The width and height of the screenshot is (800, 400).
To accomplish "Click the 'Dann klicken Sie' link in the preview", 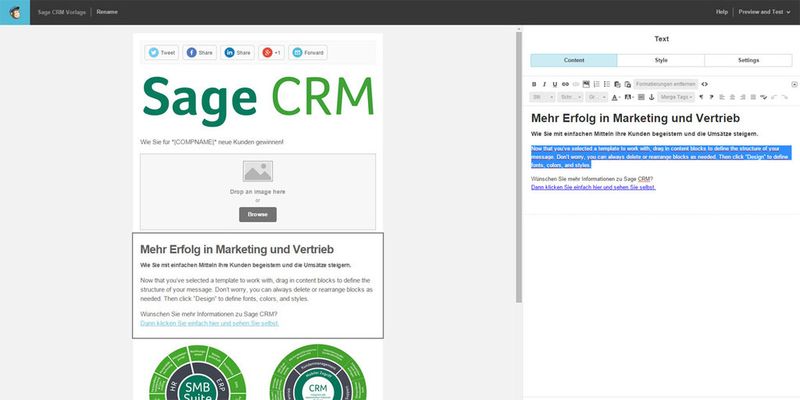I will tap(210, 323).
